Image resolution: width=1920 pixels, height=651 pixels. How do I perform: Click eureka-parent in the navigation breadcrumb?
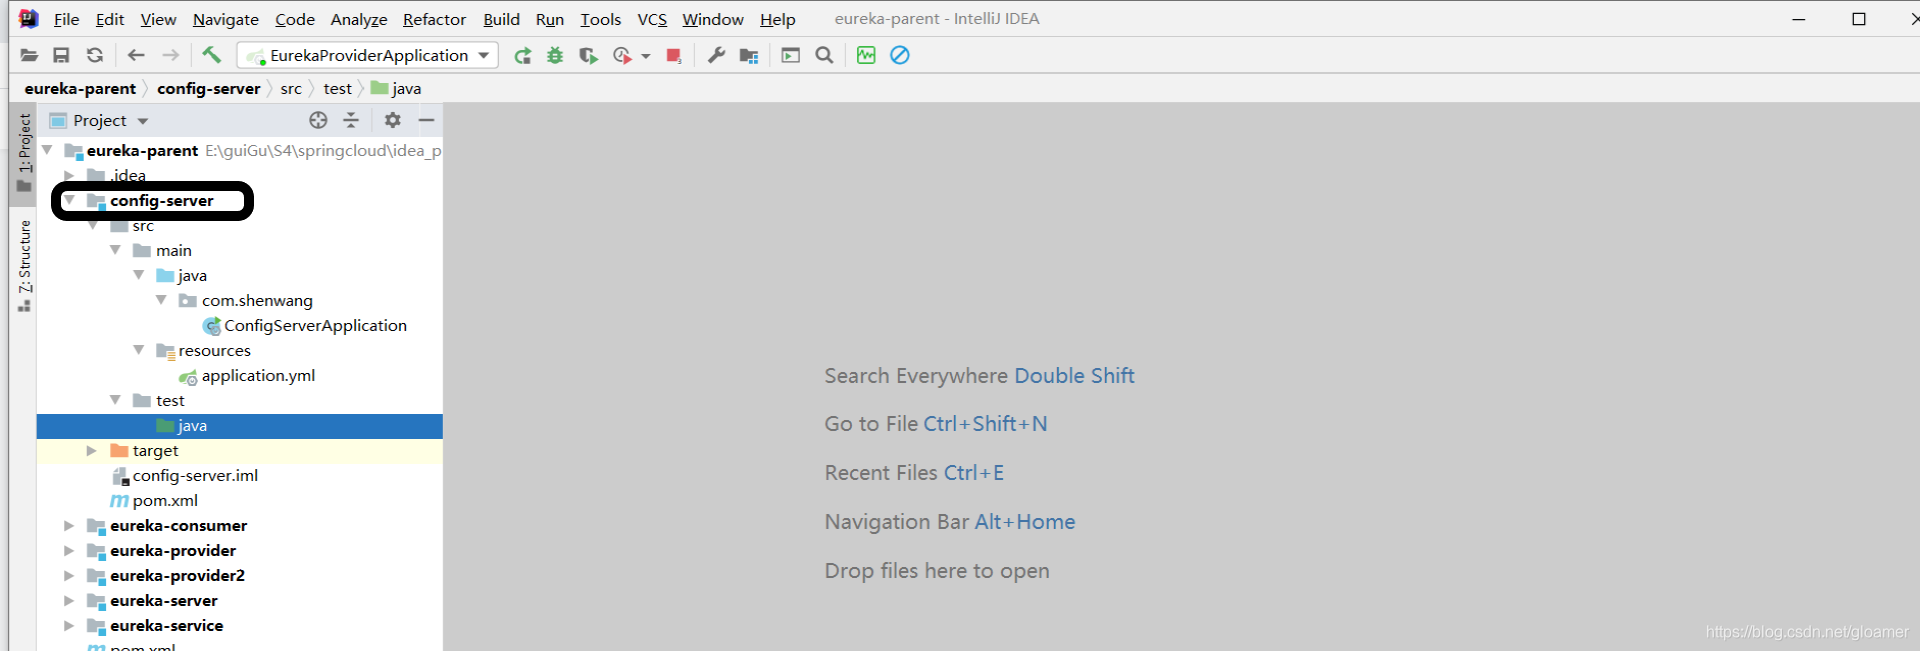tap(80, 88)
